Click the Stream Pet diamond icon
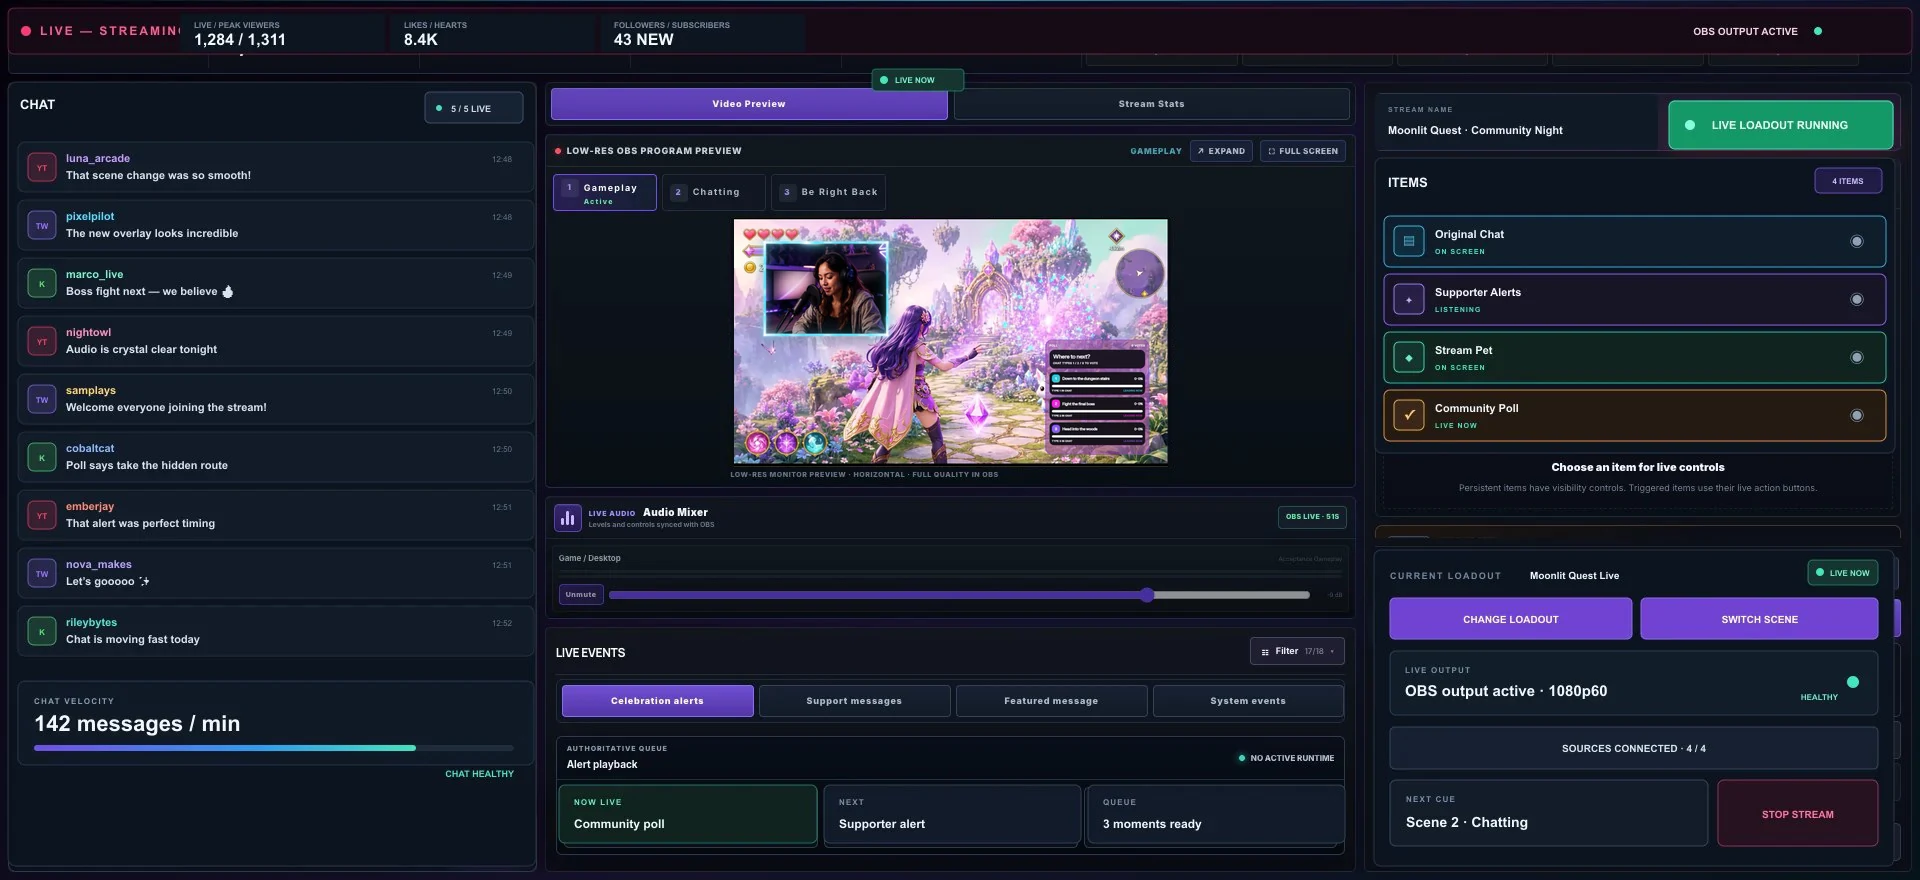 pyautogui.click(x=1409, y=357)
